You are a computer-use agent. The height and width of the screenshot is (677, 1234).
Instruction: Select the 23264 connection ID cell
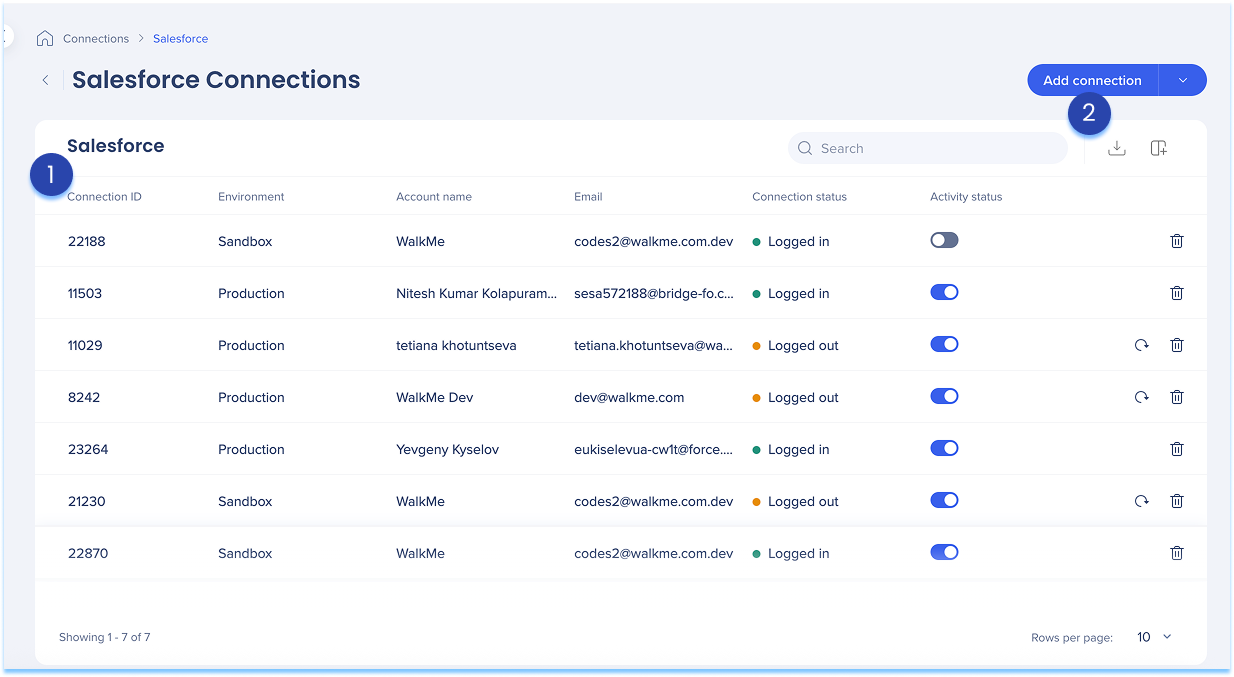pyautogui.click(x=88, y=449)
